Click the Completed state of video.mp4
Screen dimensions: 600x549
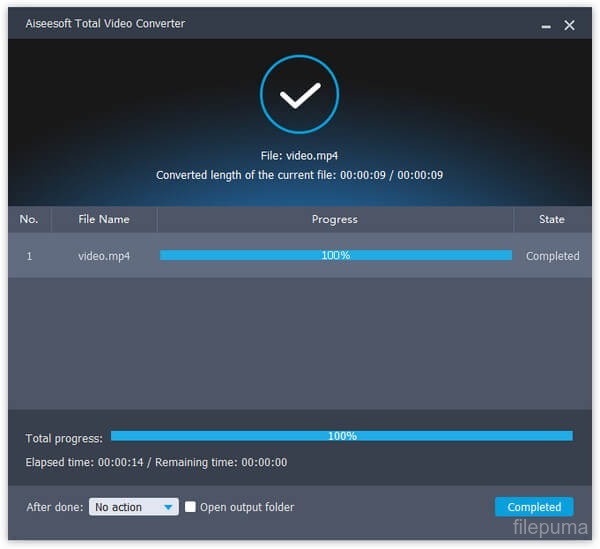point(552,256)
